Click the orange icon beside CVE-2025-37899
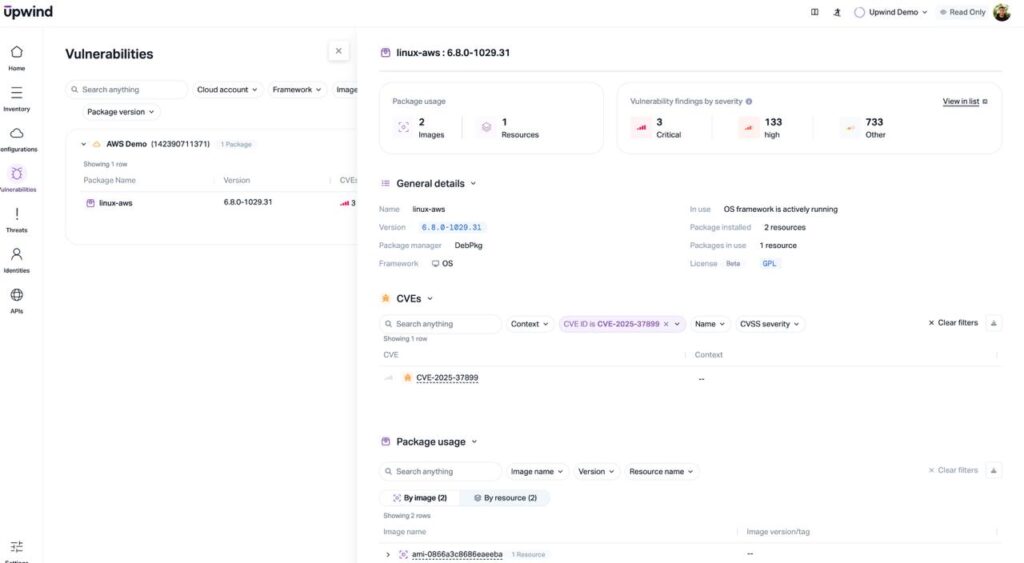The height and width of the screenshot is (563, 1024). 408,378
